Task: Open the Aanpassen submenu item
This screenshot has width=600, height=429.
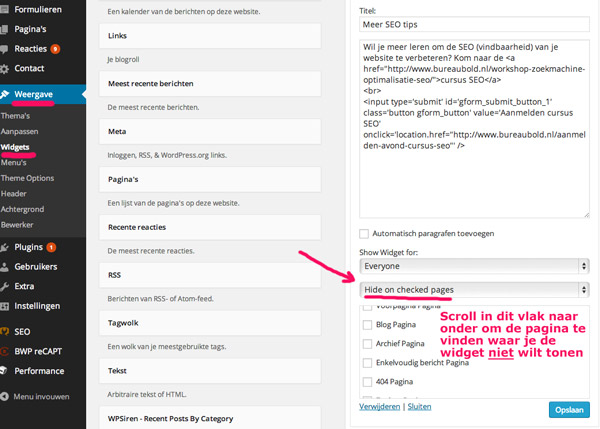Action: (x=20, y=132)
